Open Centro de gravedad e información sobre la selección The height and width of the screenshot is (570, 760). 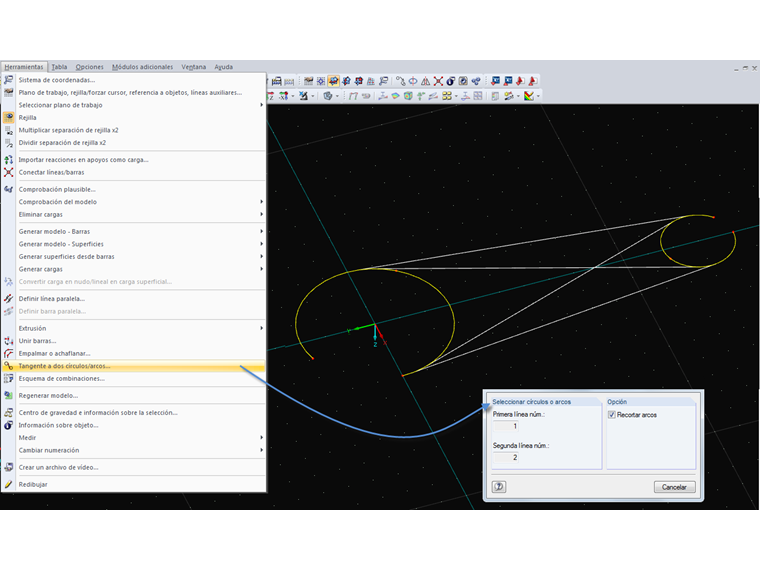(133, 413)
